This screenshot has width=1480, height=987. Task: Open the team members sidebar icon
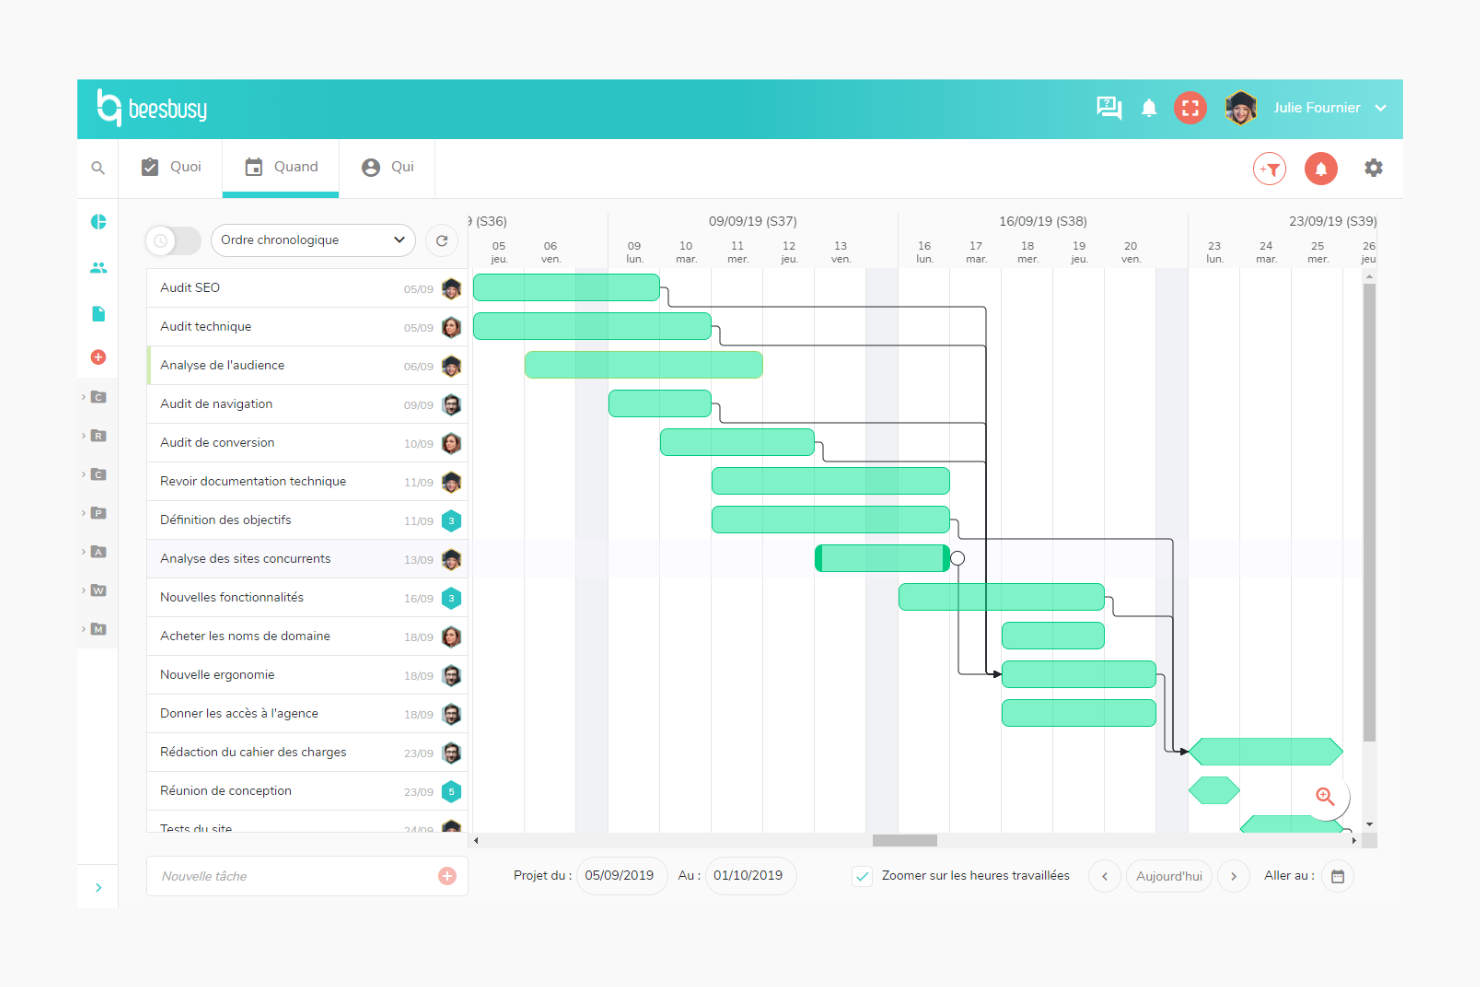point(98,268)
